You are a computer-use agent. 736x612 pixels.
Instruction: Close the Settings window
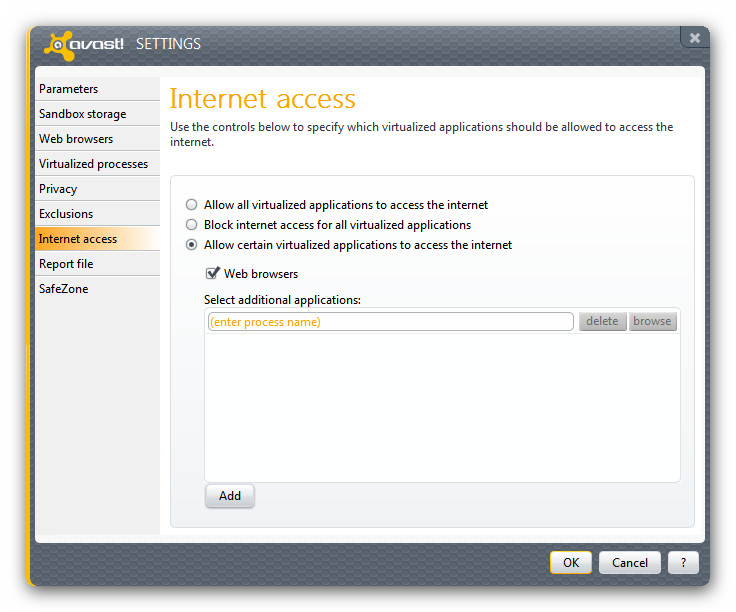click(695, 38)
